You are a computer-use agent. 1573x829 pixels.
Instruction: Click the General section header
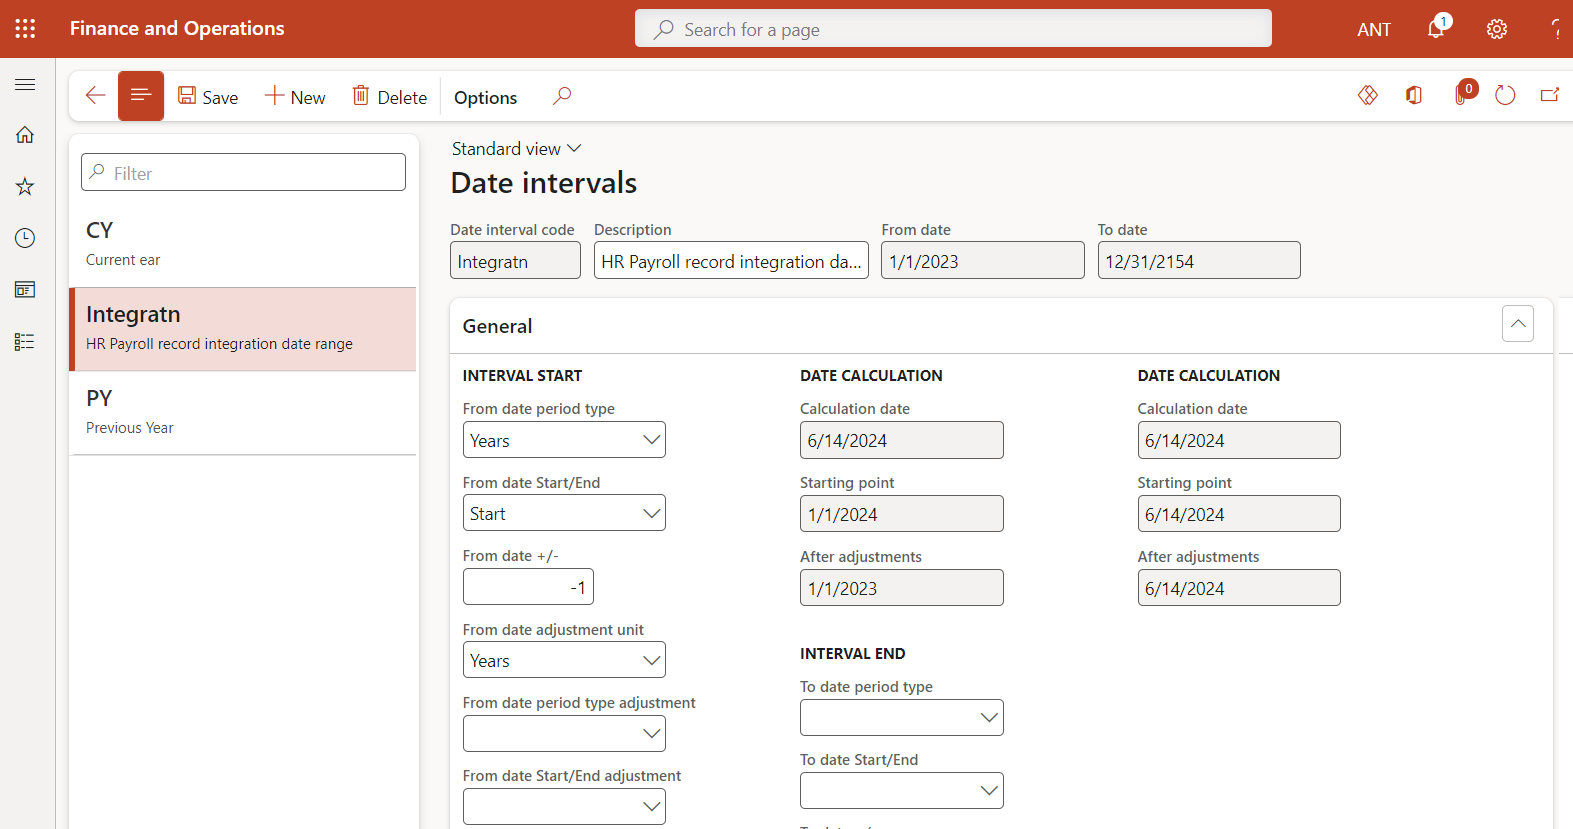click(x=1001, y=326)
